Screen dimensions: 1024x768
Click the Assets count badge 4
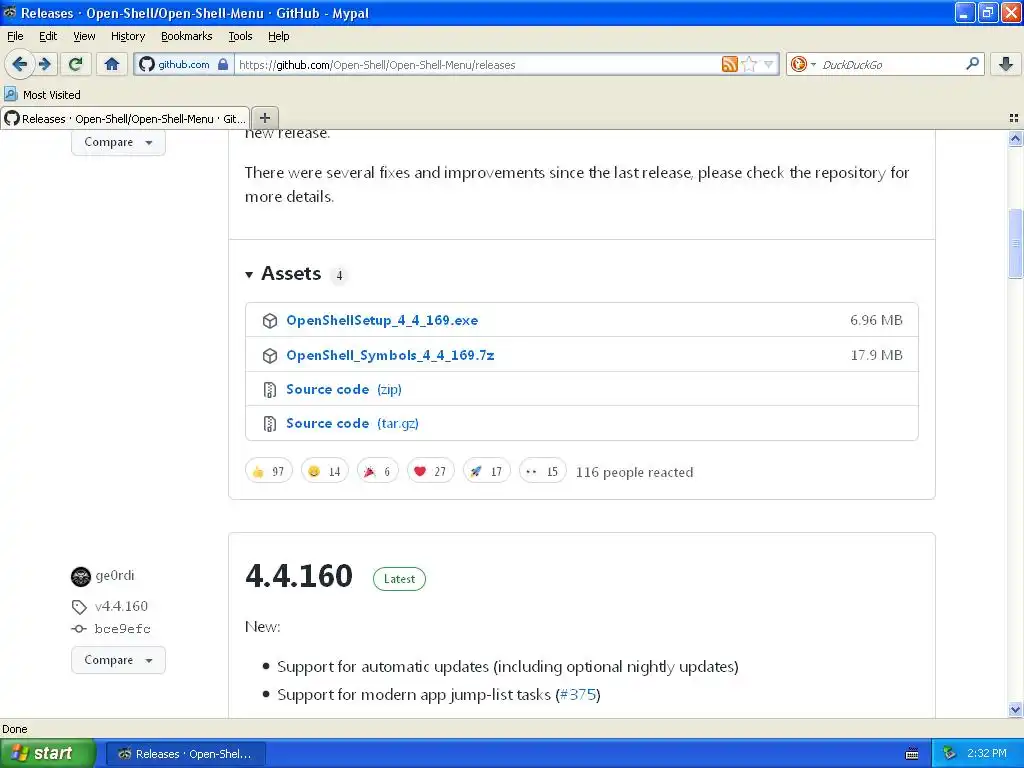(x=339, y=276)
